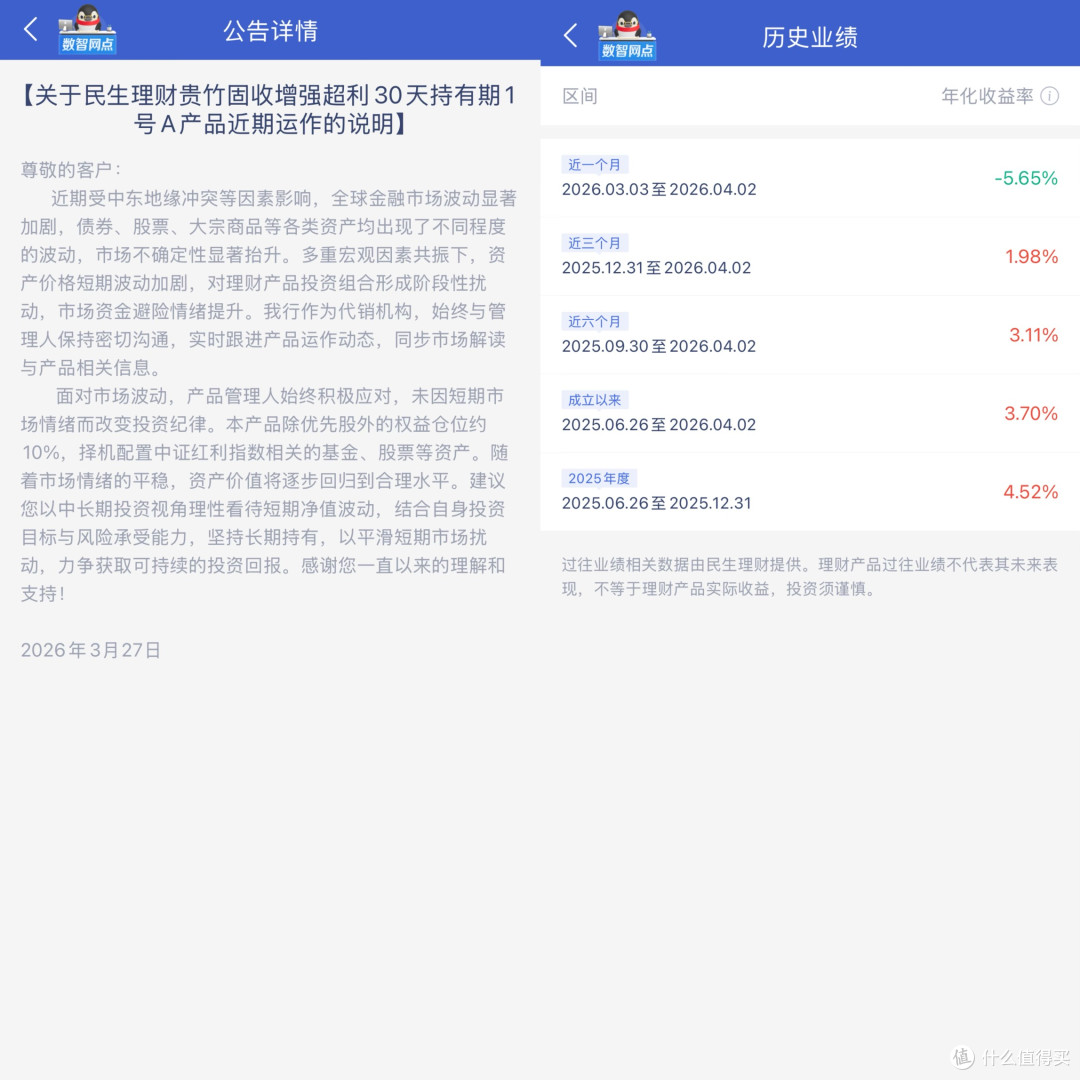Tap the 1.98% return value
Viewport: 1080px width, 1080px height.
(1031, 257)
